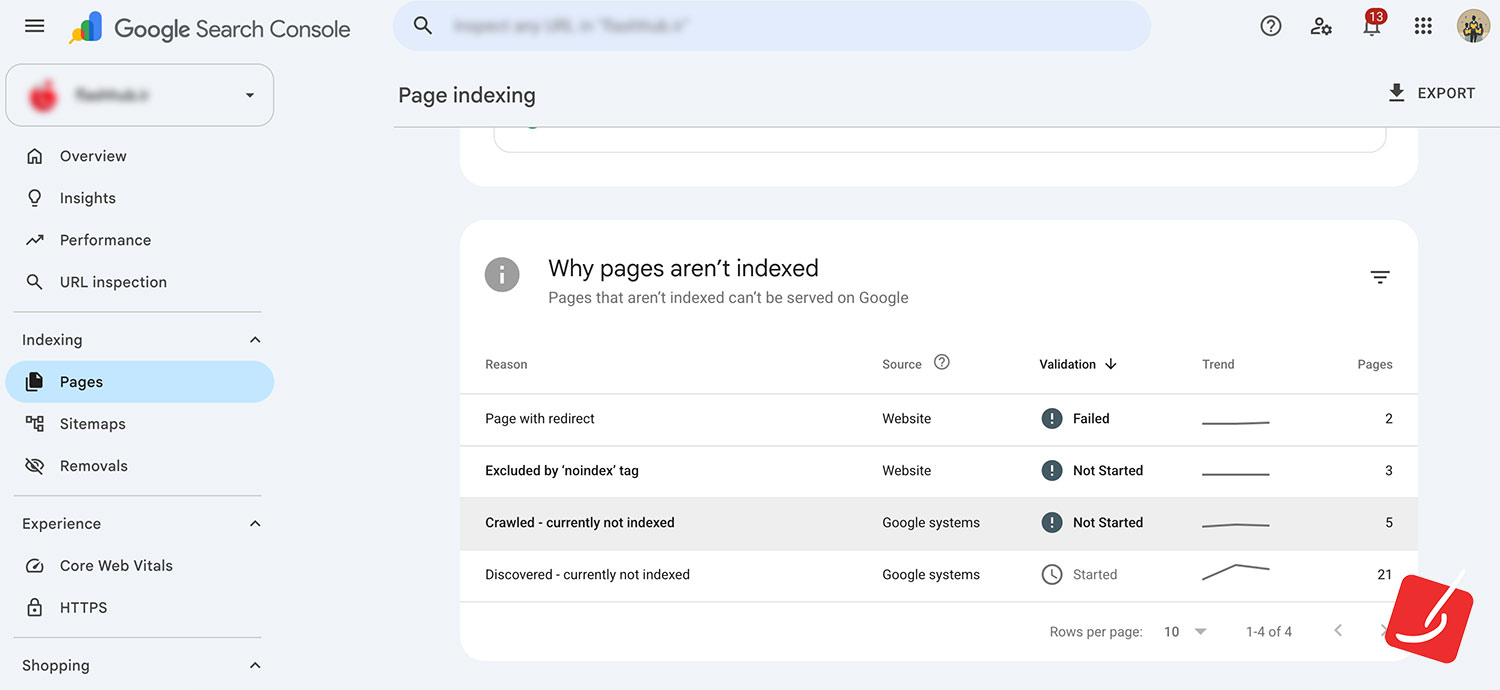The image size is (1500, 690).
Task: Open the hamburger main menu
Action: point(35,26)
